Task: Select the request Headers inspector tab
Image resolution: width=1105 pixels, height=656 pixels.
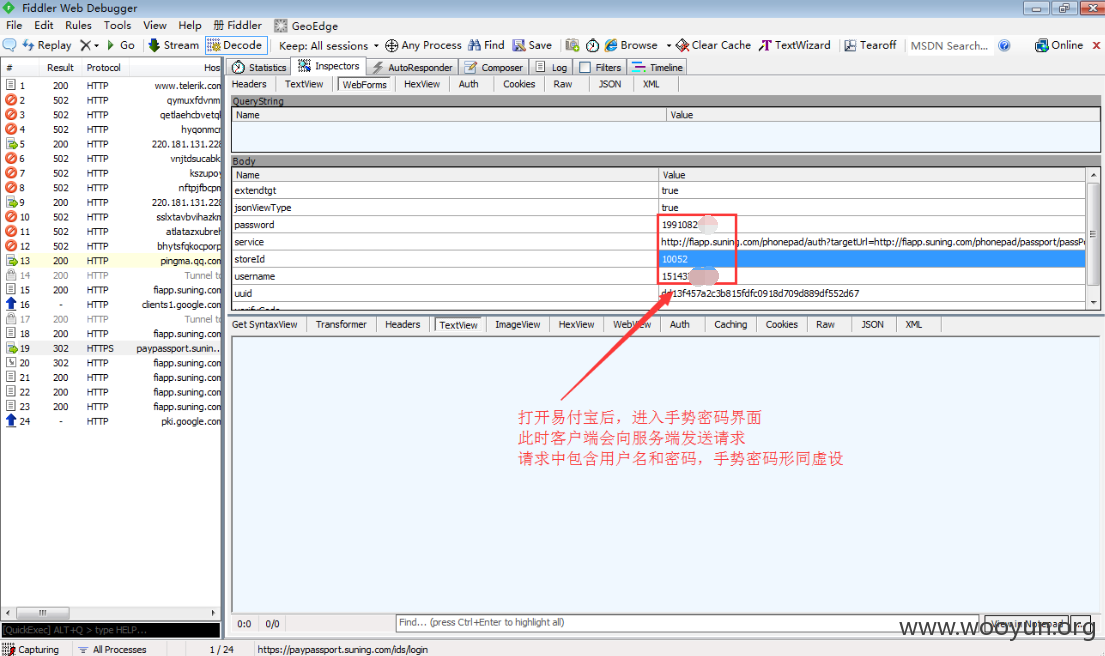Action: [x=249, y=84]
